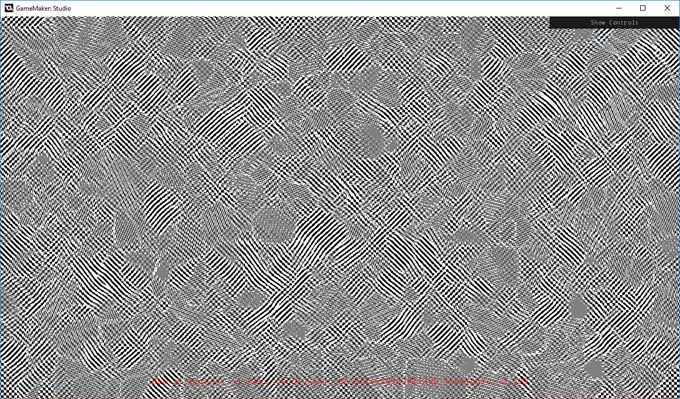The height and width of the screenshot is (399, 680).
Task: Maximize the GameMaker: Studio window
Action: (x=643, y=8)
